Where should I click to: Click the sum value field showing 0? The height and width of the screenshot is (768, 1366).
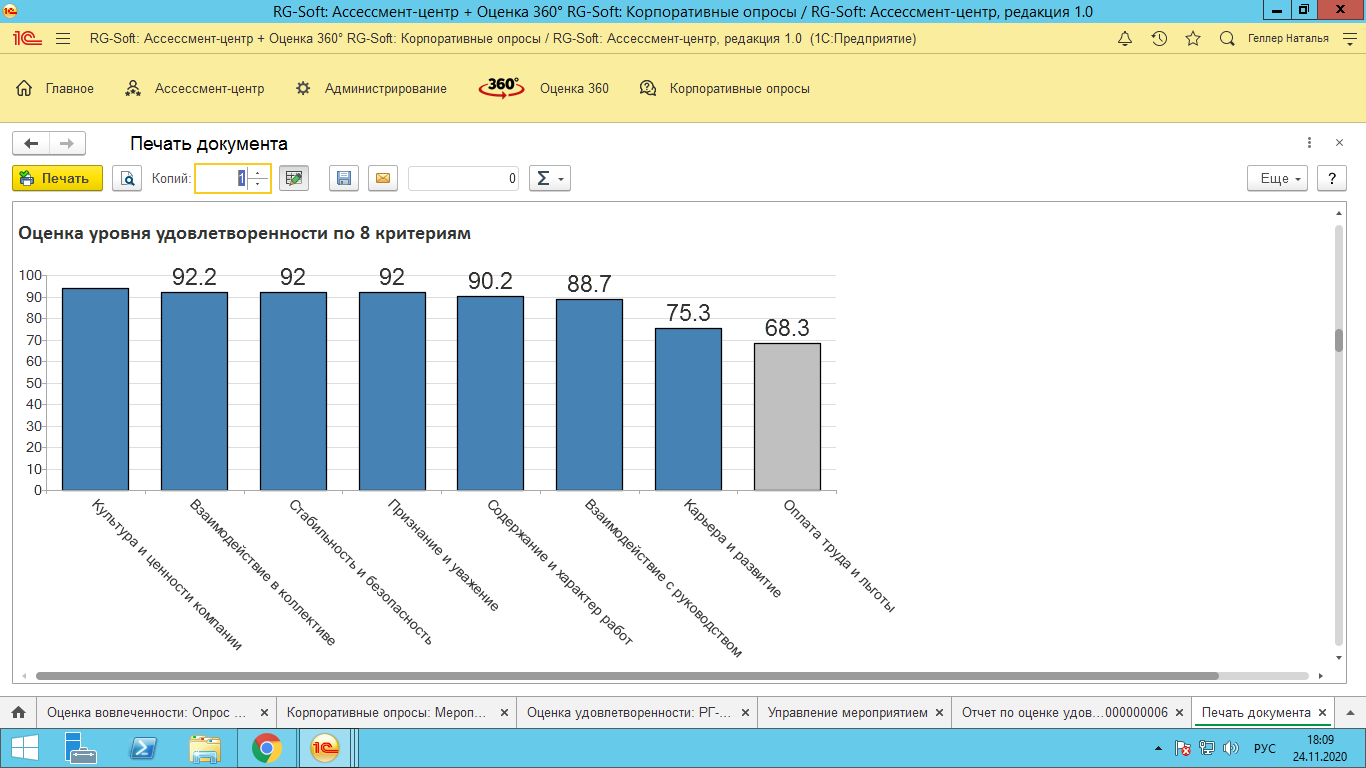[463, 178]
